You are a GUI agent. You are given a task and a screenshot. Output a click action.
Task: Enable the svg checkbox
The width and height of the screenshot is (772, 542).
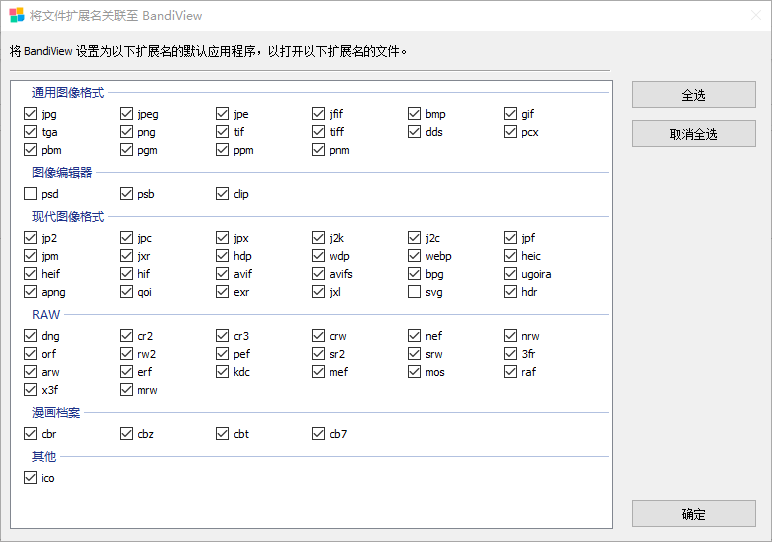click(x=415, y=292)
